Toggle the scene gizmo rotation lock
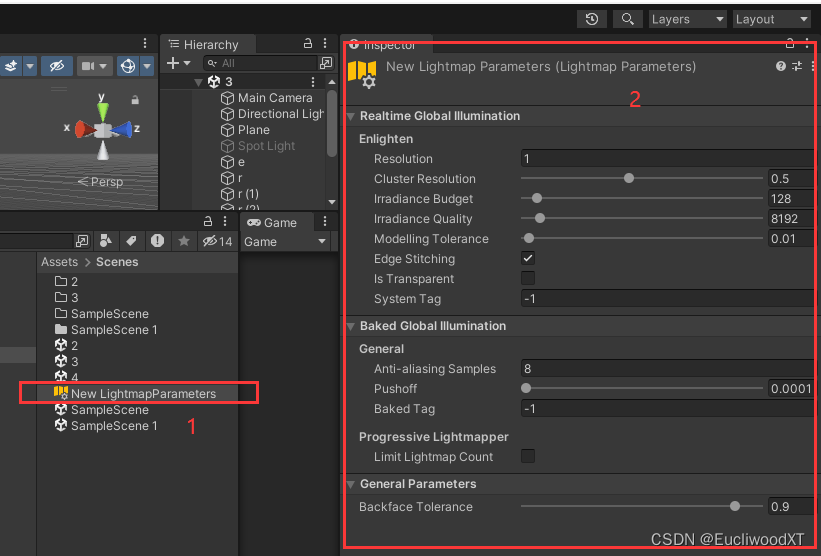The image size is (821, 556). click(x=135, y=99)
